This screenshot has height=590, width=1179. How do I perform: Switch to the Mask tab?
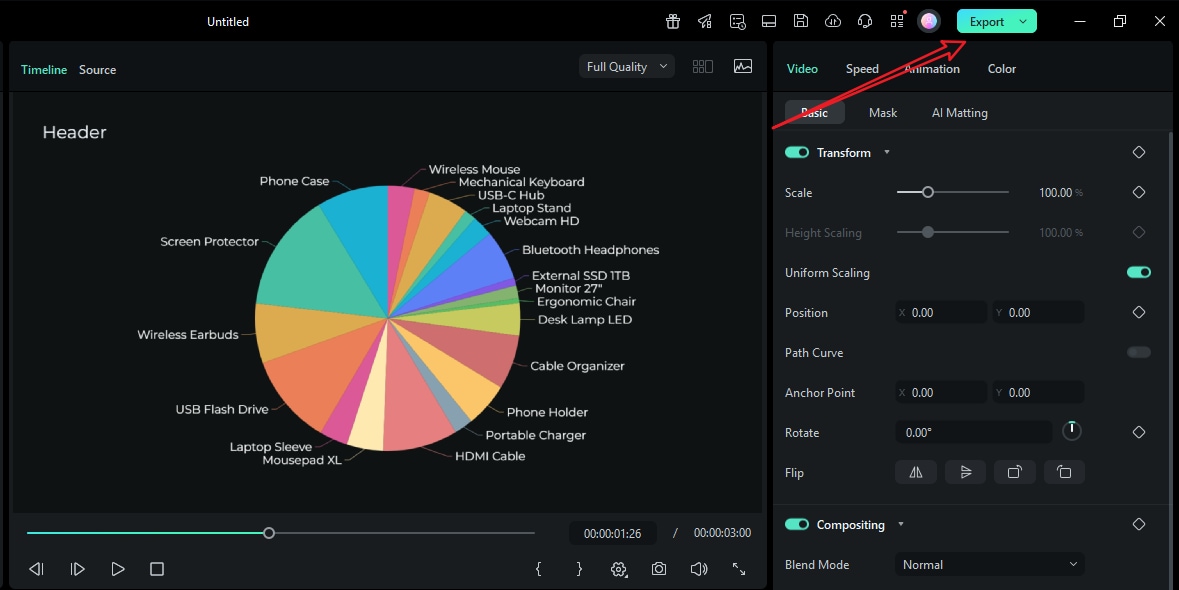pos(883,112)
